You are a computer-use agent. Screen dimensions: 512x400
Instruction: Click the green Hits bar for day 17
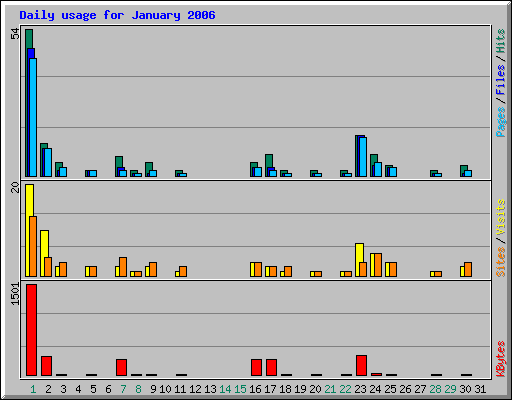click(269, 161)
